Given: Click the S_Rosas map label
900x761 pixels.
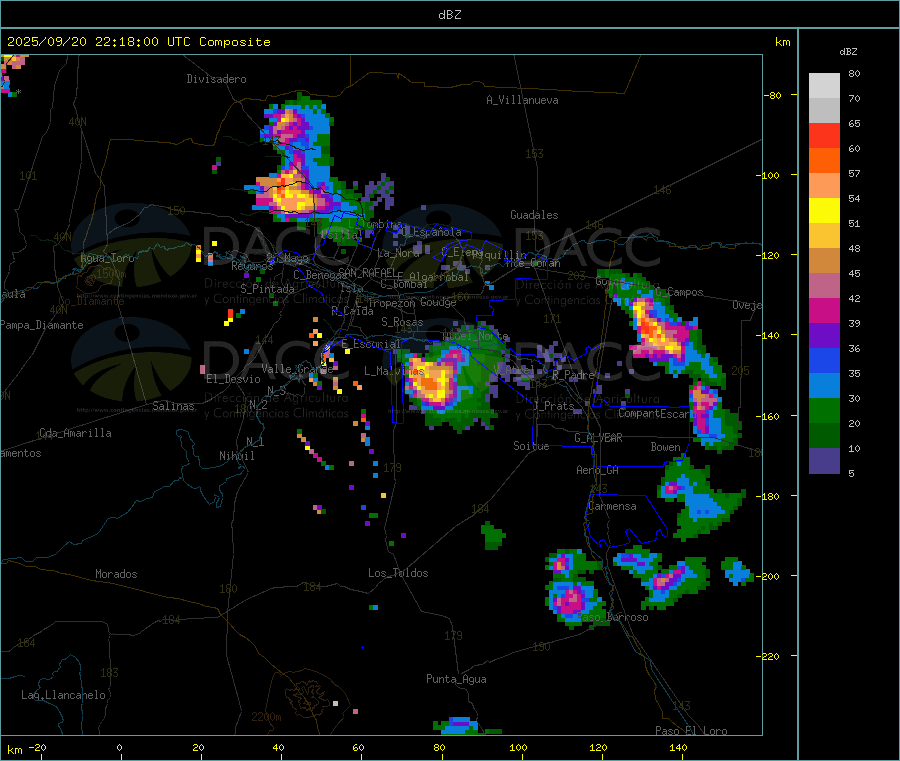Looking at the screenshot, I should (x=402, y=322).
